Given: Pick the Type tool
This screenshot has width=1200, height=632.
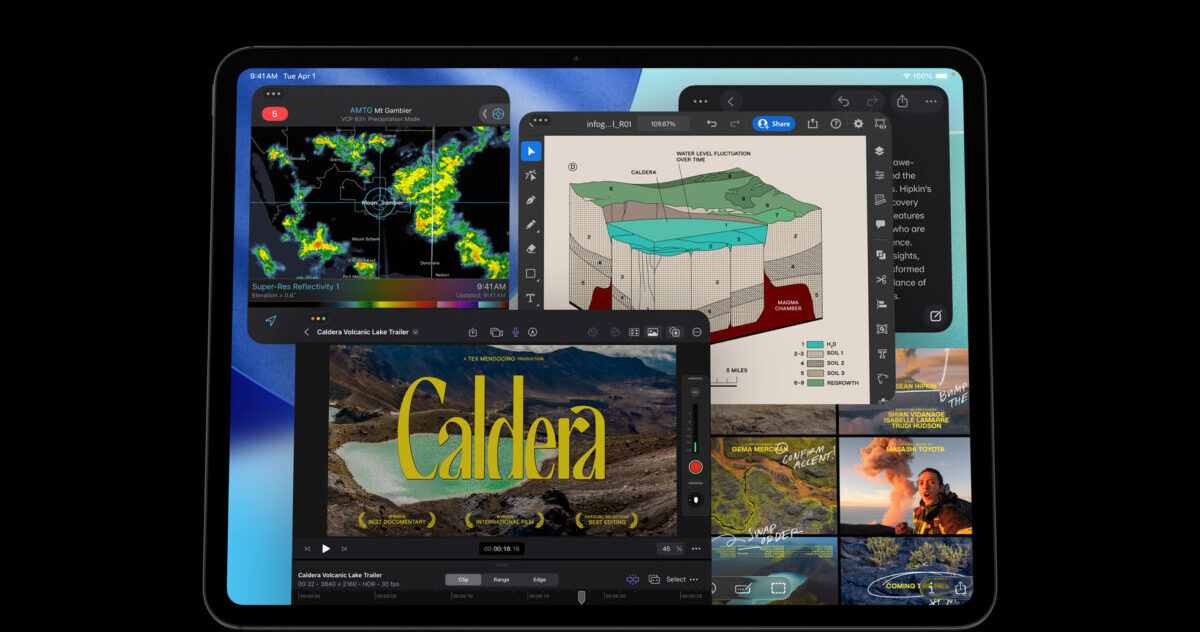Looking at the screenshot, I should (x=531, y=298).
